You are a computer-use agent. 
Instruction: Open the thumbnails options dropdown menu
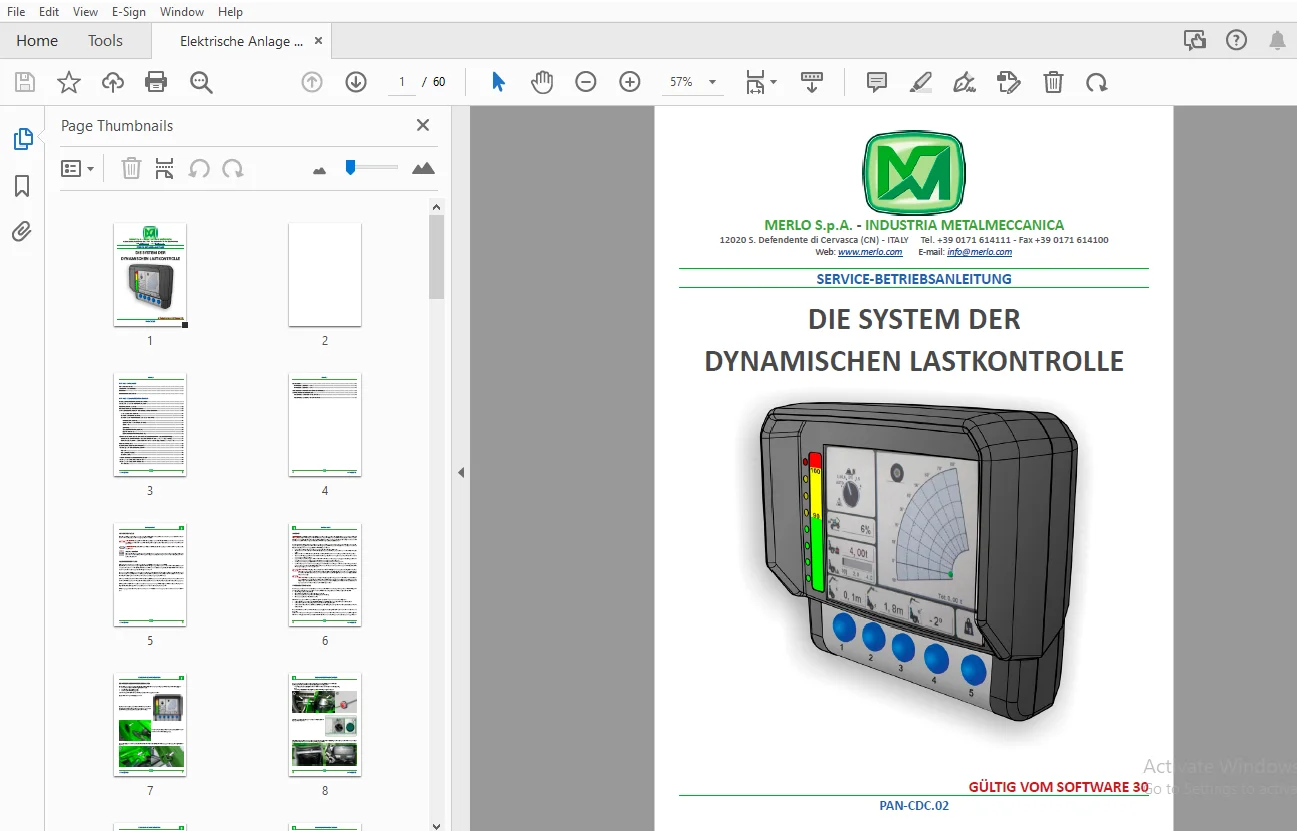(77, 168)
